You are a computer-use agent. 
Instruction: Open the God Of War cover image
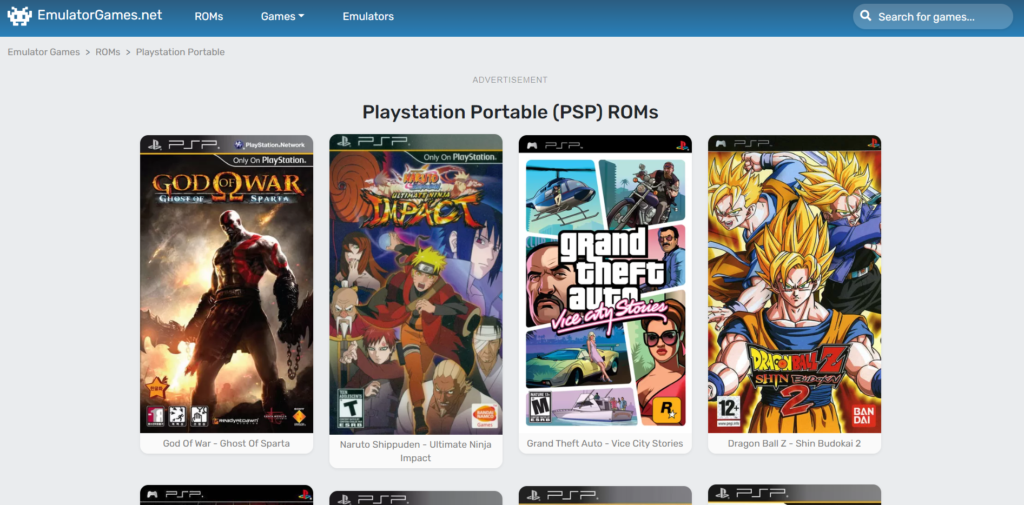click(x=227, y=284)
